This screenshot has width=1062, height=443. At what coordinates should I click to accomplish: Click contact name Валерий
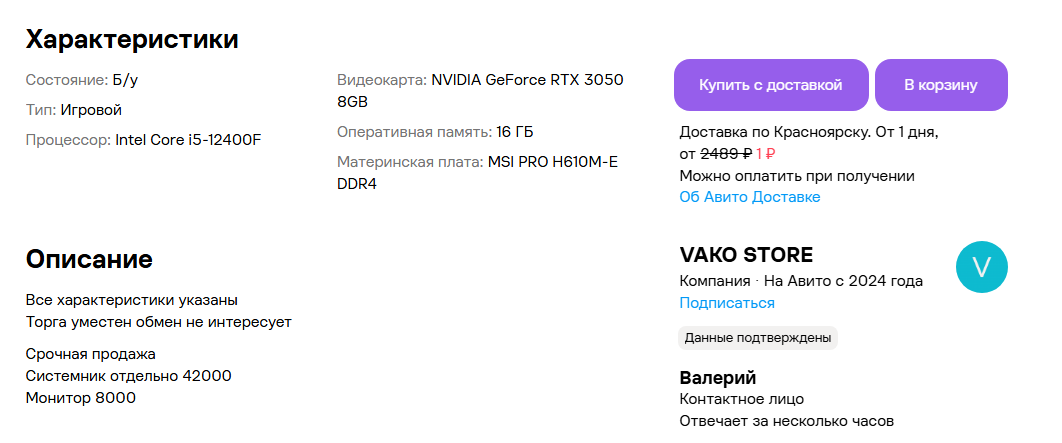[x=717, y=378]
